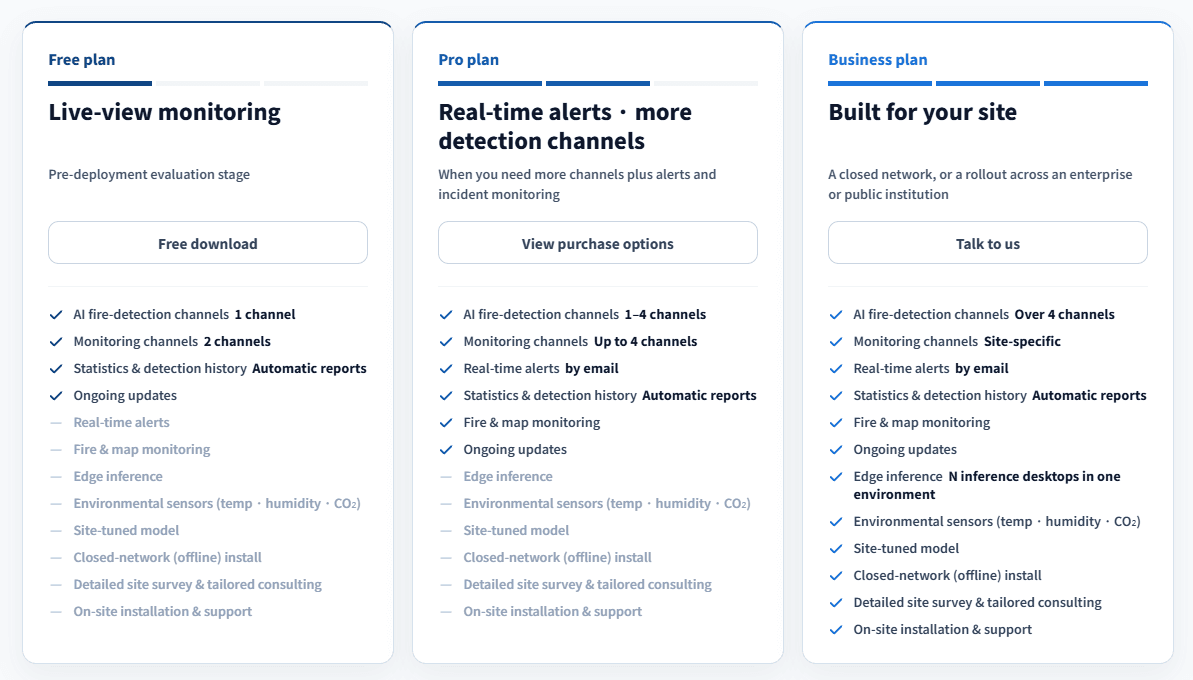This screenshot has width=1193, height=680.
Task: Click the 'Free plan' label
Action: pyautogui.click(x=82, y=59)
